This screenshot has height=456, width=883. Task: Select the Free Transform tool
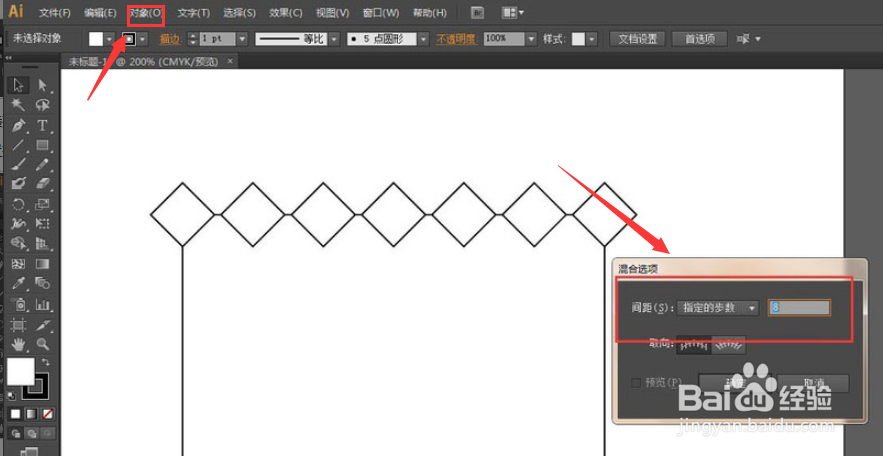pos(43,223)
